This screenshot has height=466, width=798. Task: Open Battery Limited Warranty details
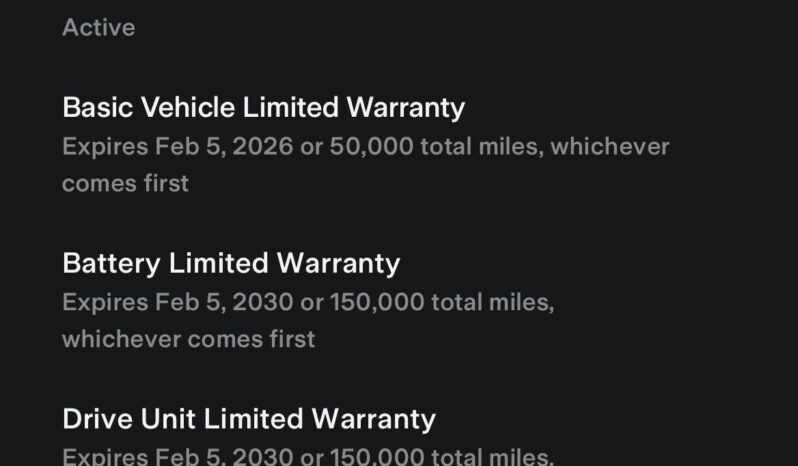pos(231,264)
